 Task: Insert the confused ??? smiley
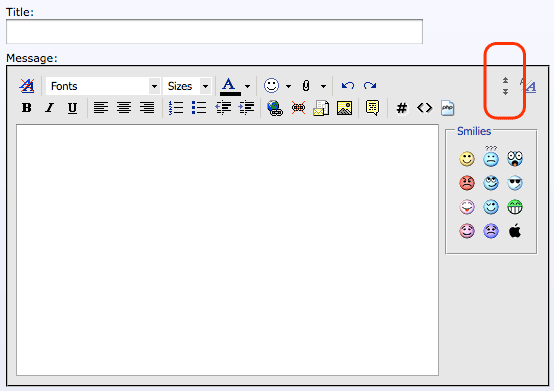(x=491, y=156)
